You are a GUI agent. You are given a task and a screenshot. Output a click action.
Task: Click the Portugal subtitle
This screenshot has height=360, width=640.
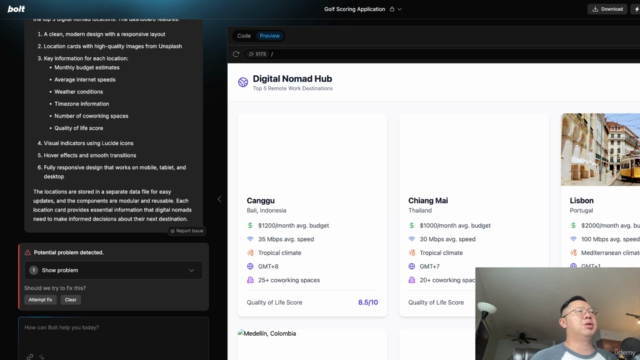click(581, 211)
